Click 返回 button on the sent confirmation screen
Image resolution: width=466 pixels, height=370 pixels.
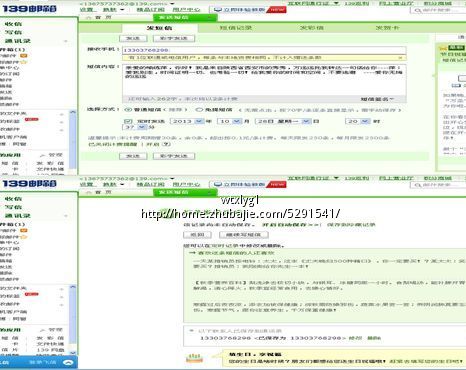[197, 235]
